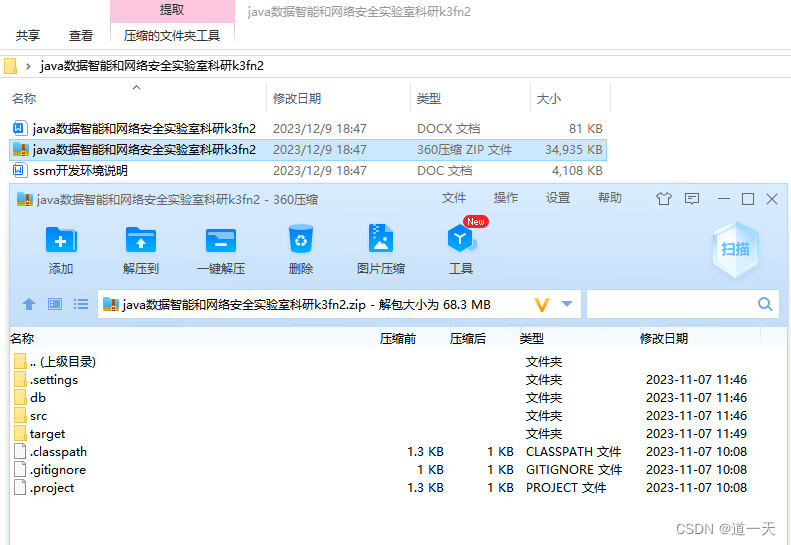Click the .settings folder icon
The image size is (791, 545).
20,379
